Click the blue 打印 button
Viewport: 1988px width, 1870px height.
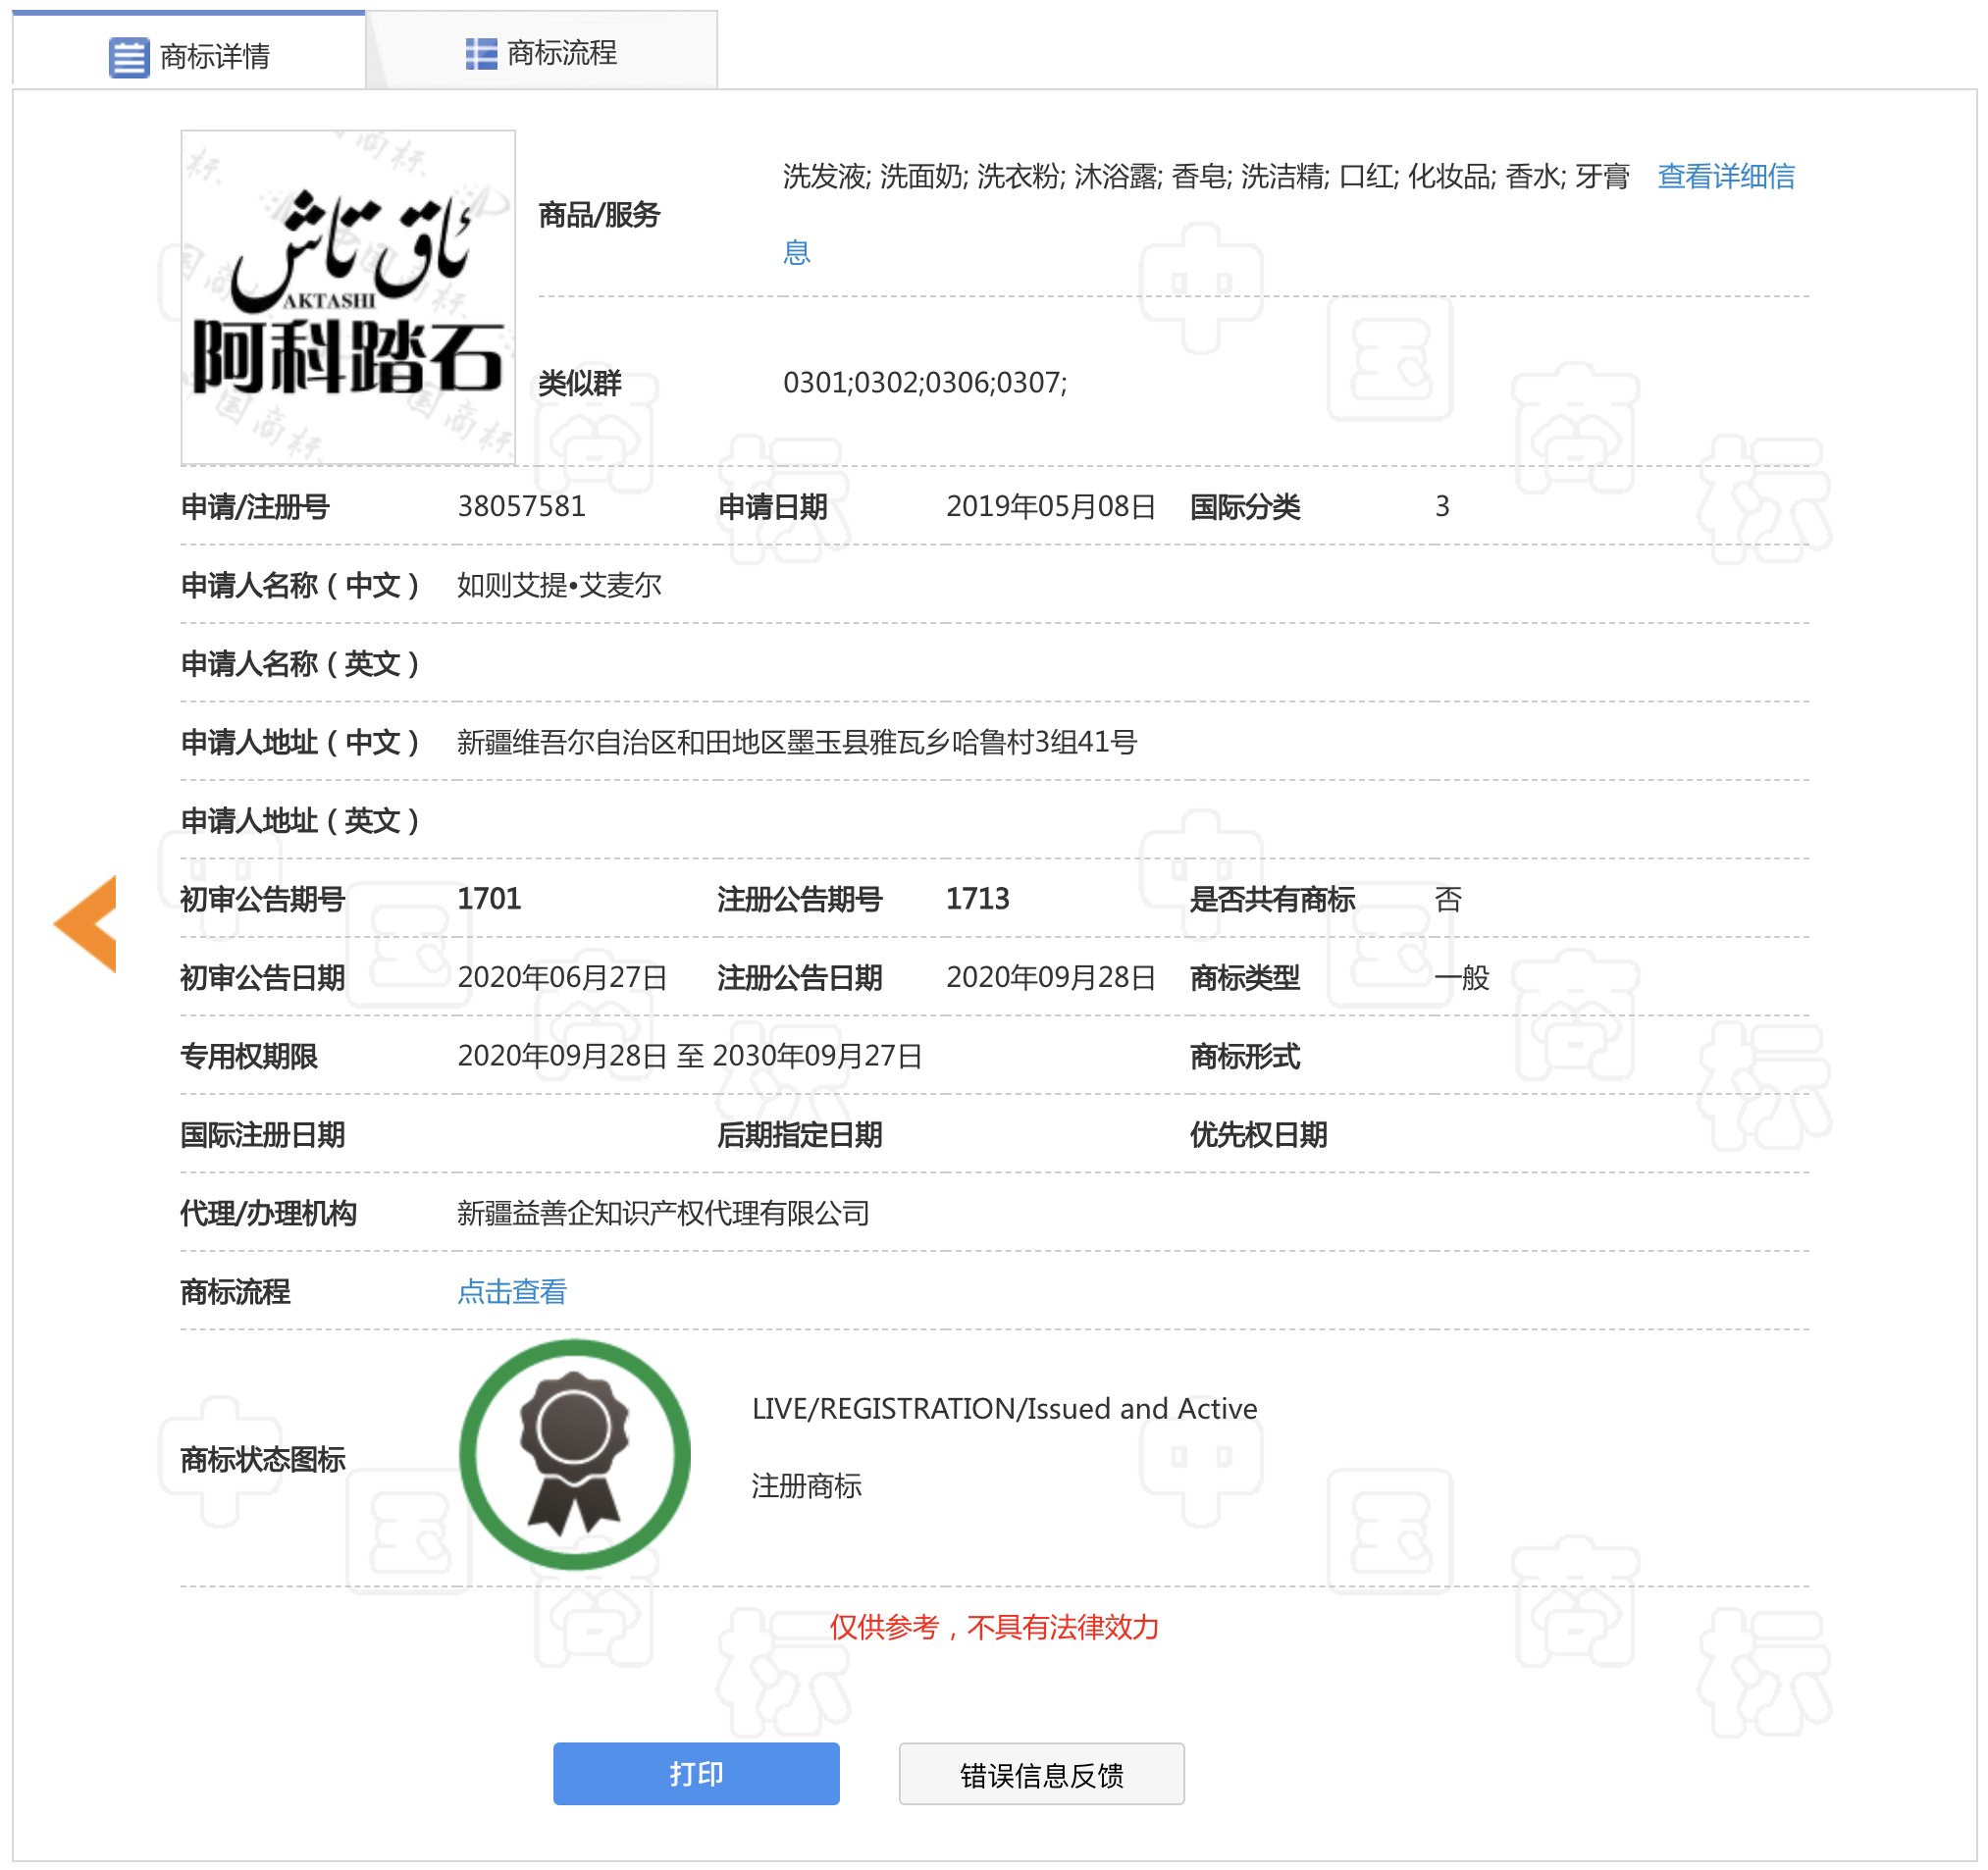(696, 1774)
